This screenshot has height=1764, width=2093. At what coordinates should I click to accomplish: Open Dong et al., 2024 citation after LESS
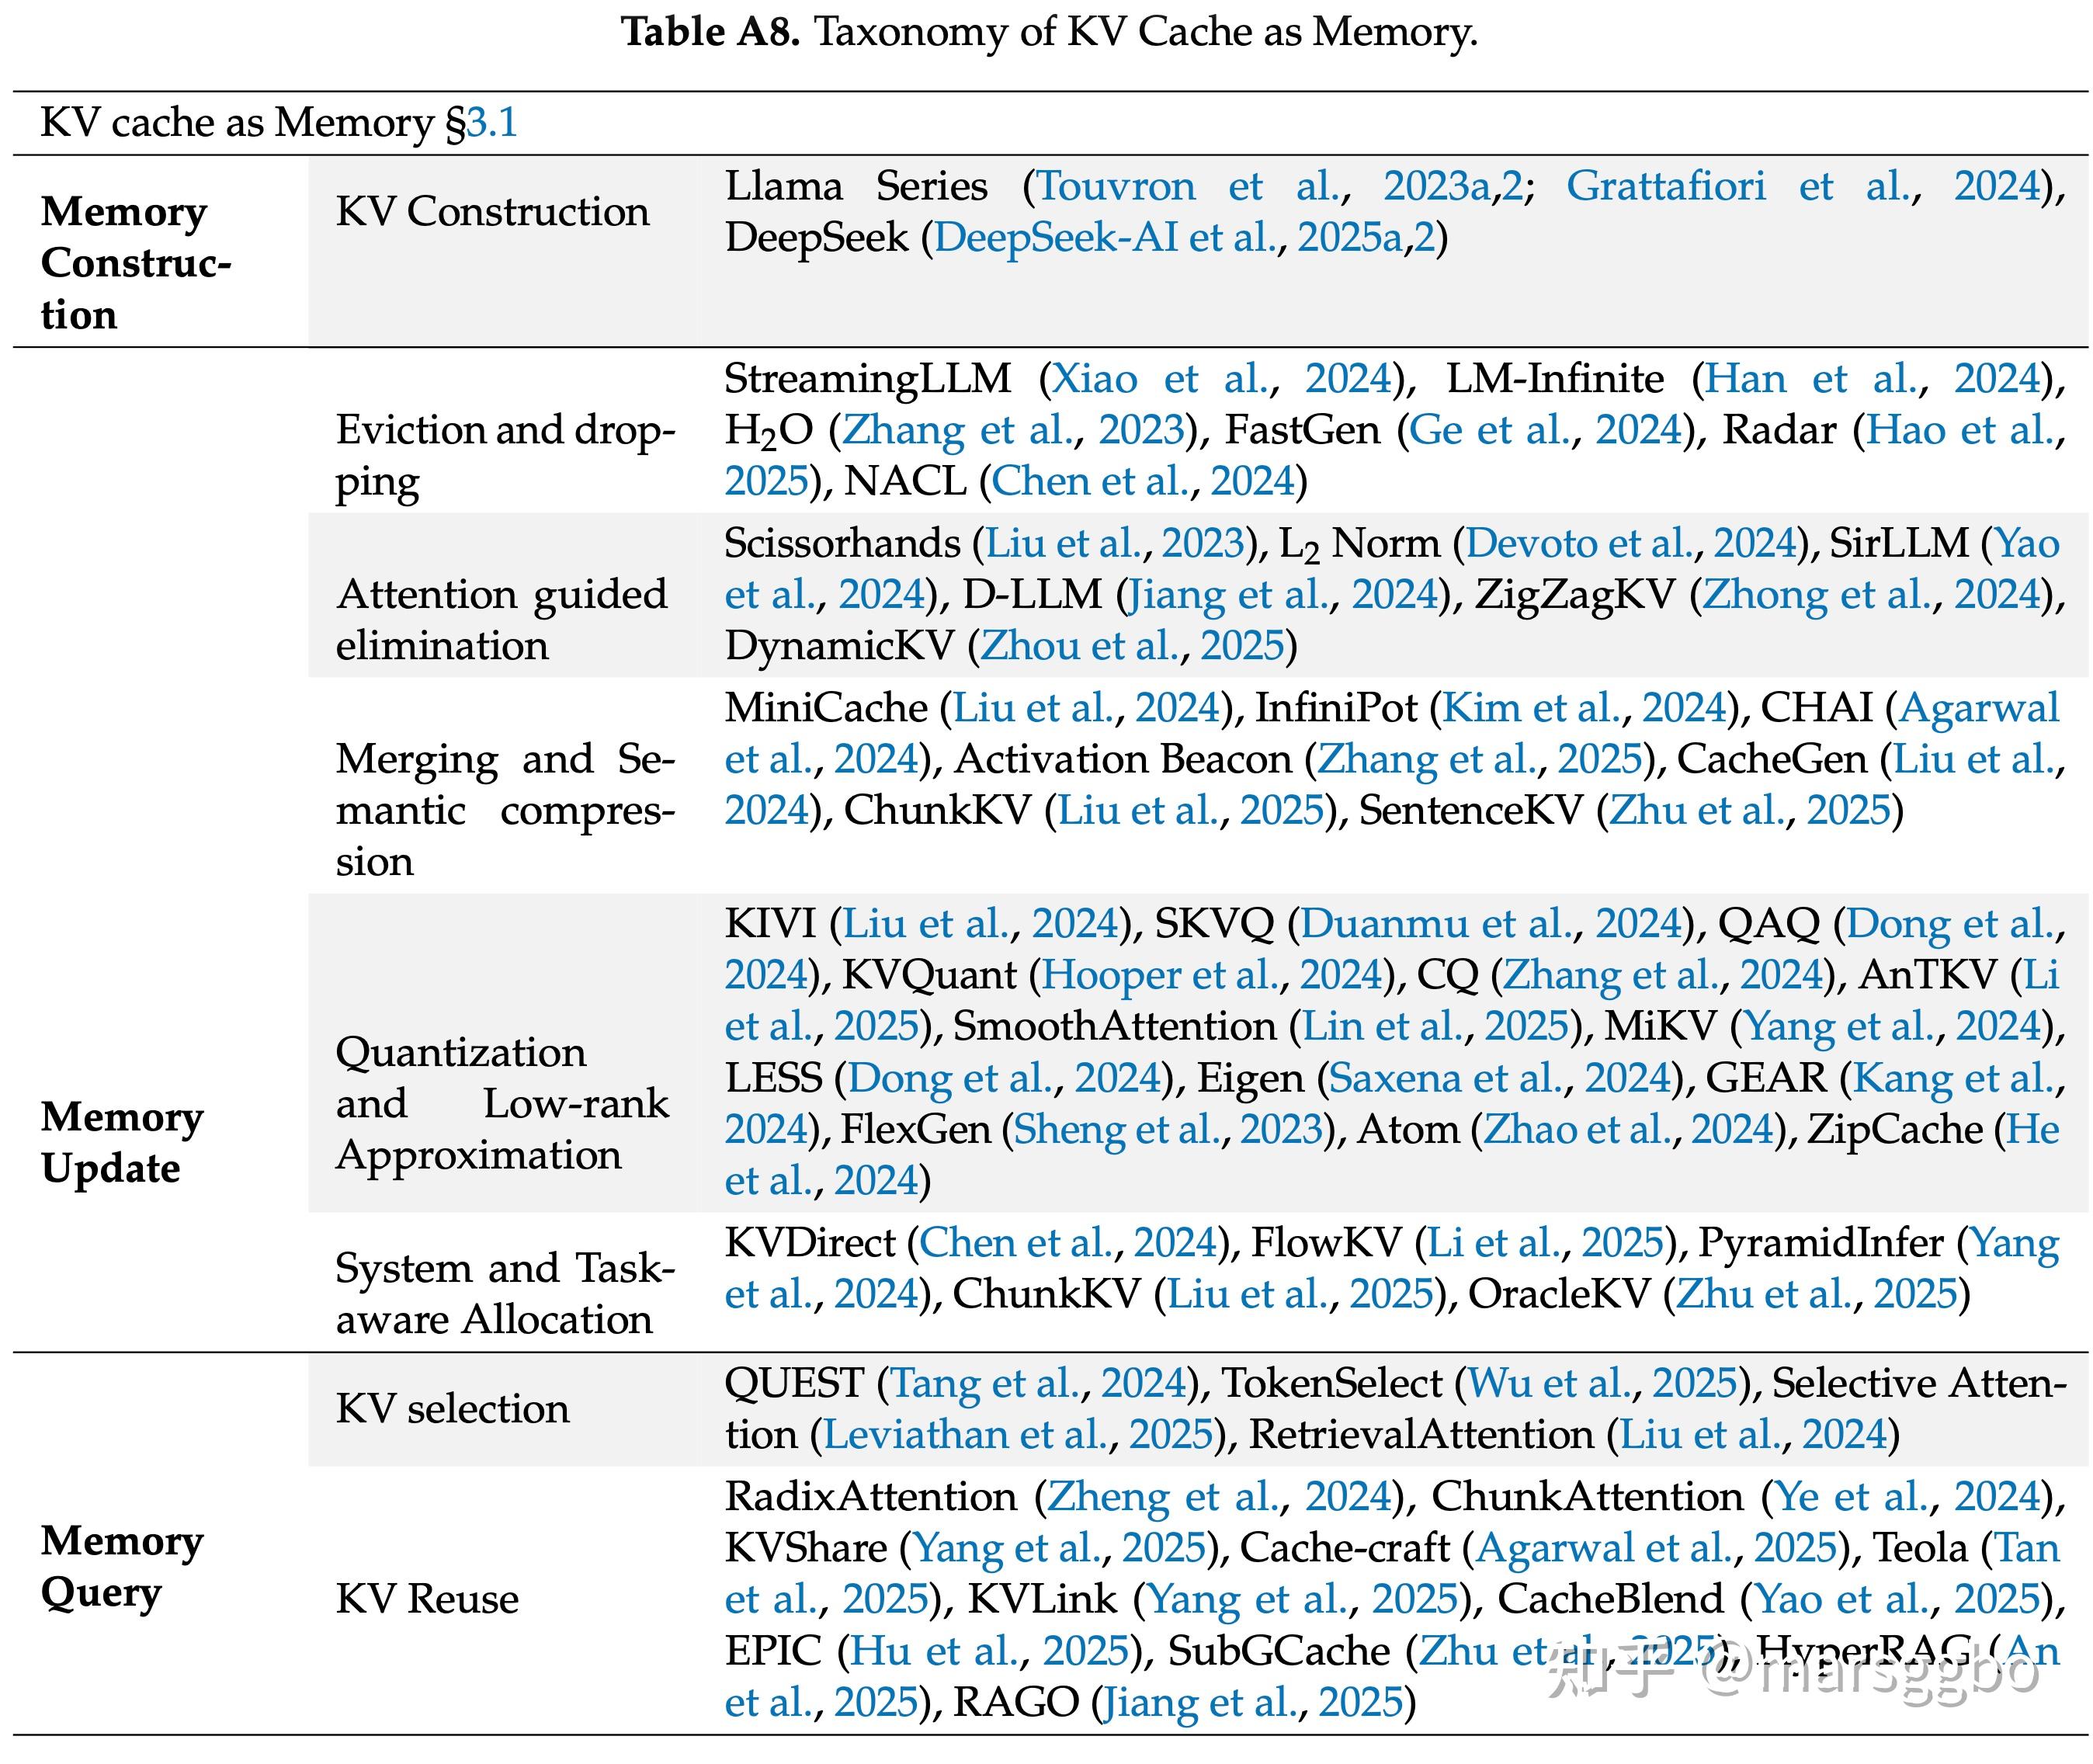pyautogui.click(x=1004, y=1079)
